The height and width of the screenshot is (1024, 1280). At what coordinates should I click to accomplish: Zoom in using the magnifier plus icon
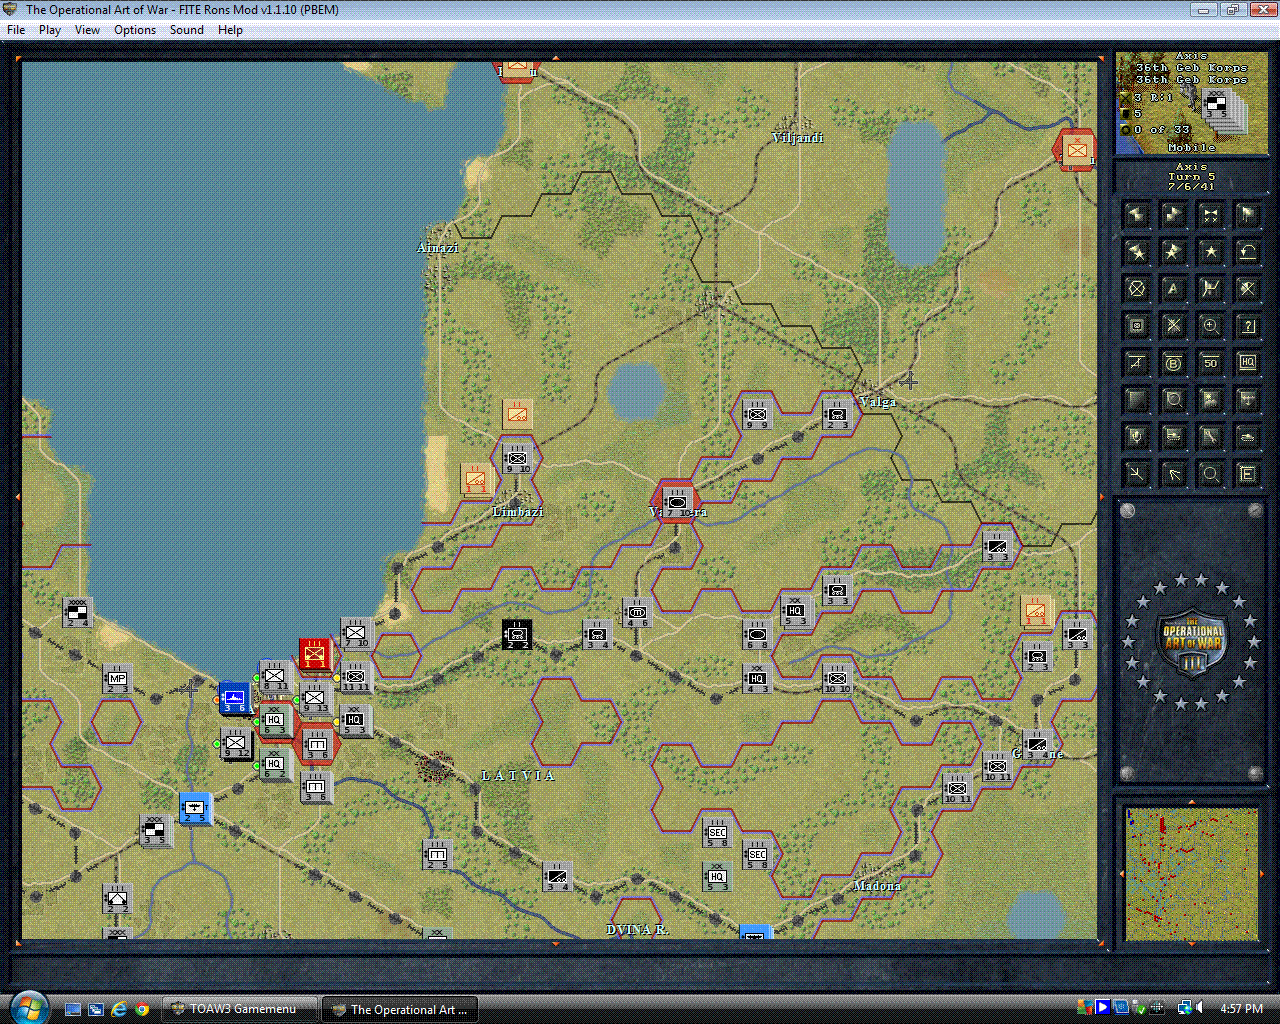tap(1210, 325)
